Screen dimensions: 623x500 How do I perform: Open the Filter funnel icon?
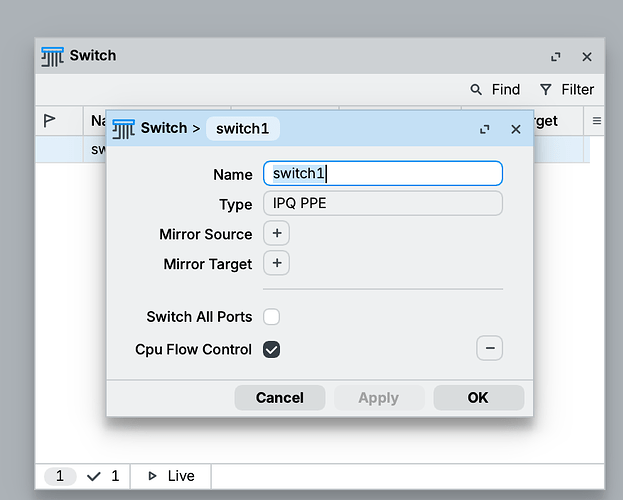[x=546, y=89]
